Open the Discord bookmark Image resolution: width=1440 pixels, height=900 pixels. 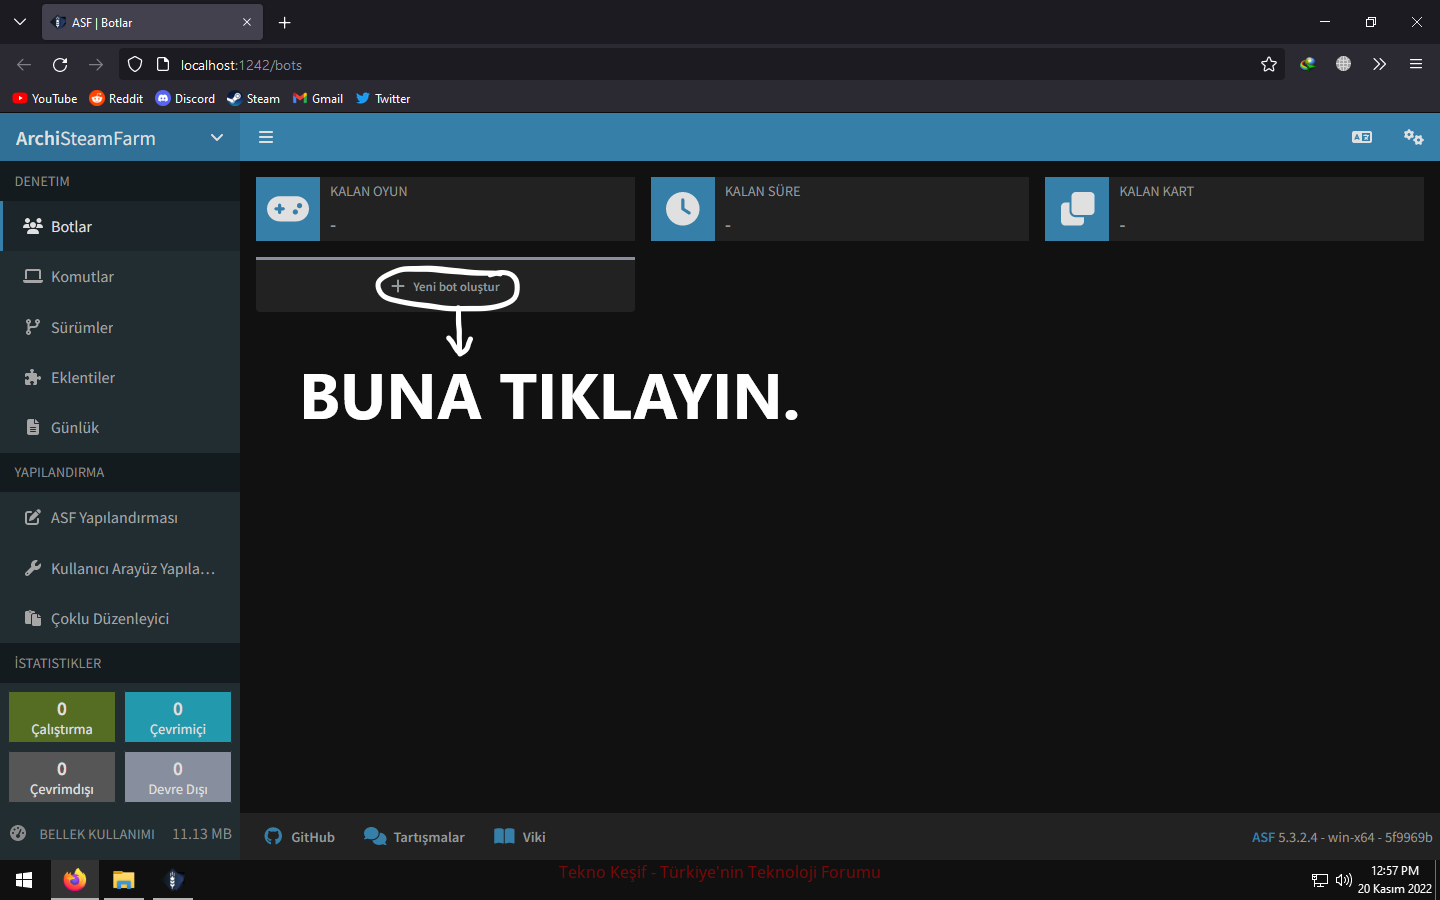(x=185, y=99)
